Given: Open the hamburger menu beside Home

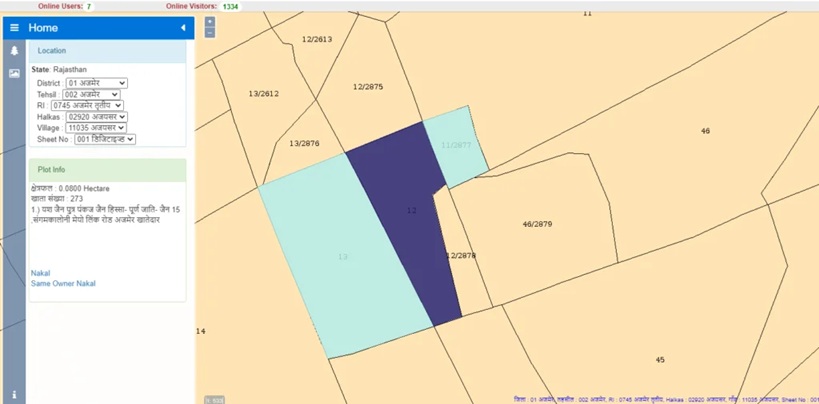Looking at the screenshot, I should pyautogui.click(x=14, y=28).
